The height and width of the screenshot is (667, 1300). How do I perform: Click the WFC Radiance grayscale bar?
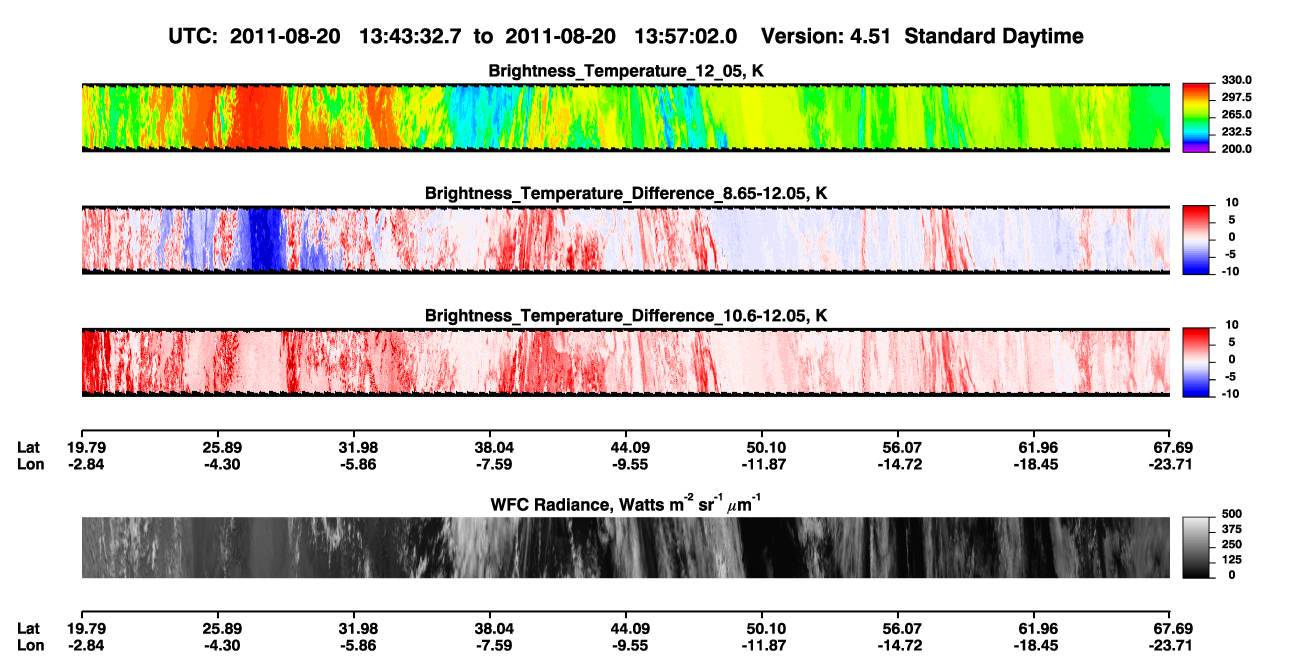pyautogui.click(x=1196, y=547)
